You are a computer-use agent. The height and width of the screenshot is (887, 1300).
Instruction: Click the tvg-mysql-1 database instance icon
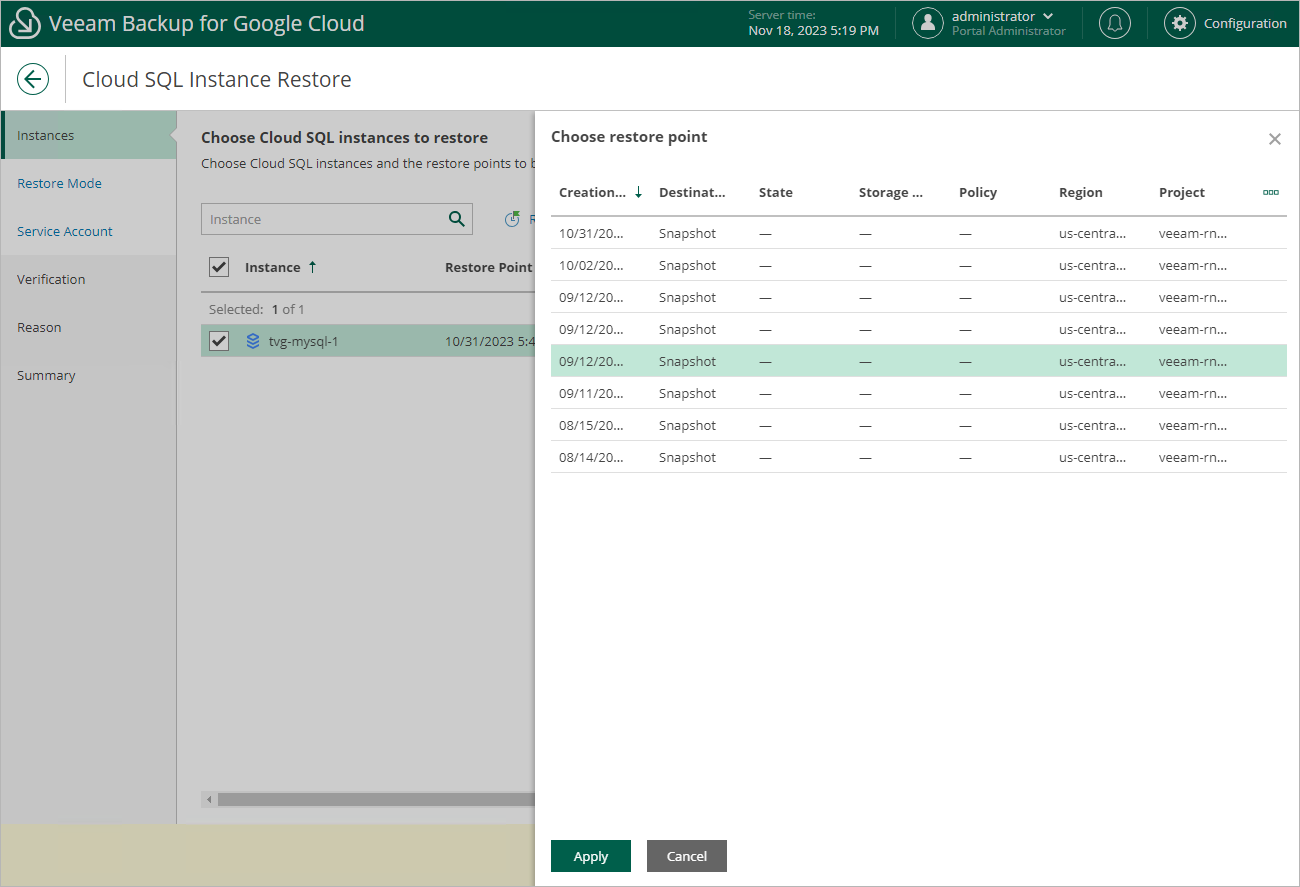253,341
